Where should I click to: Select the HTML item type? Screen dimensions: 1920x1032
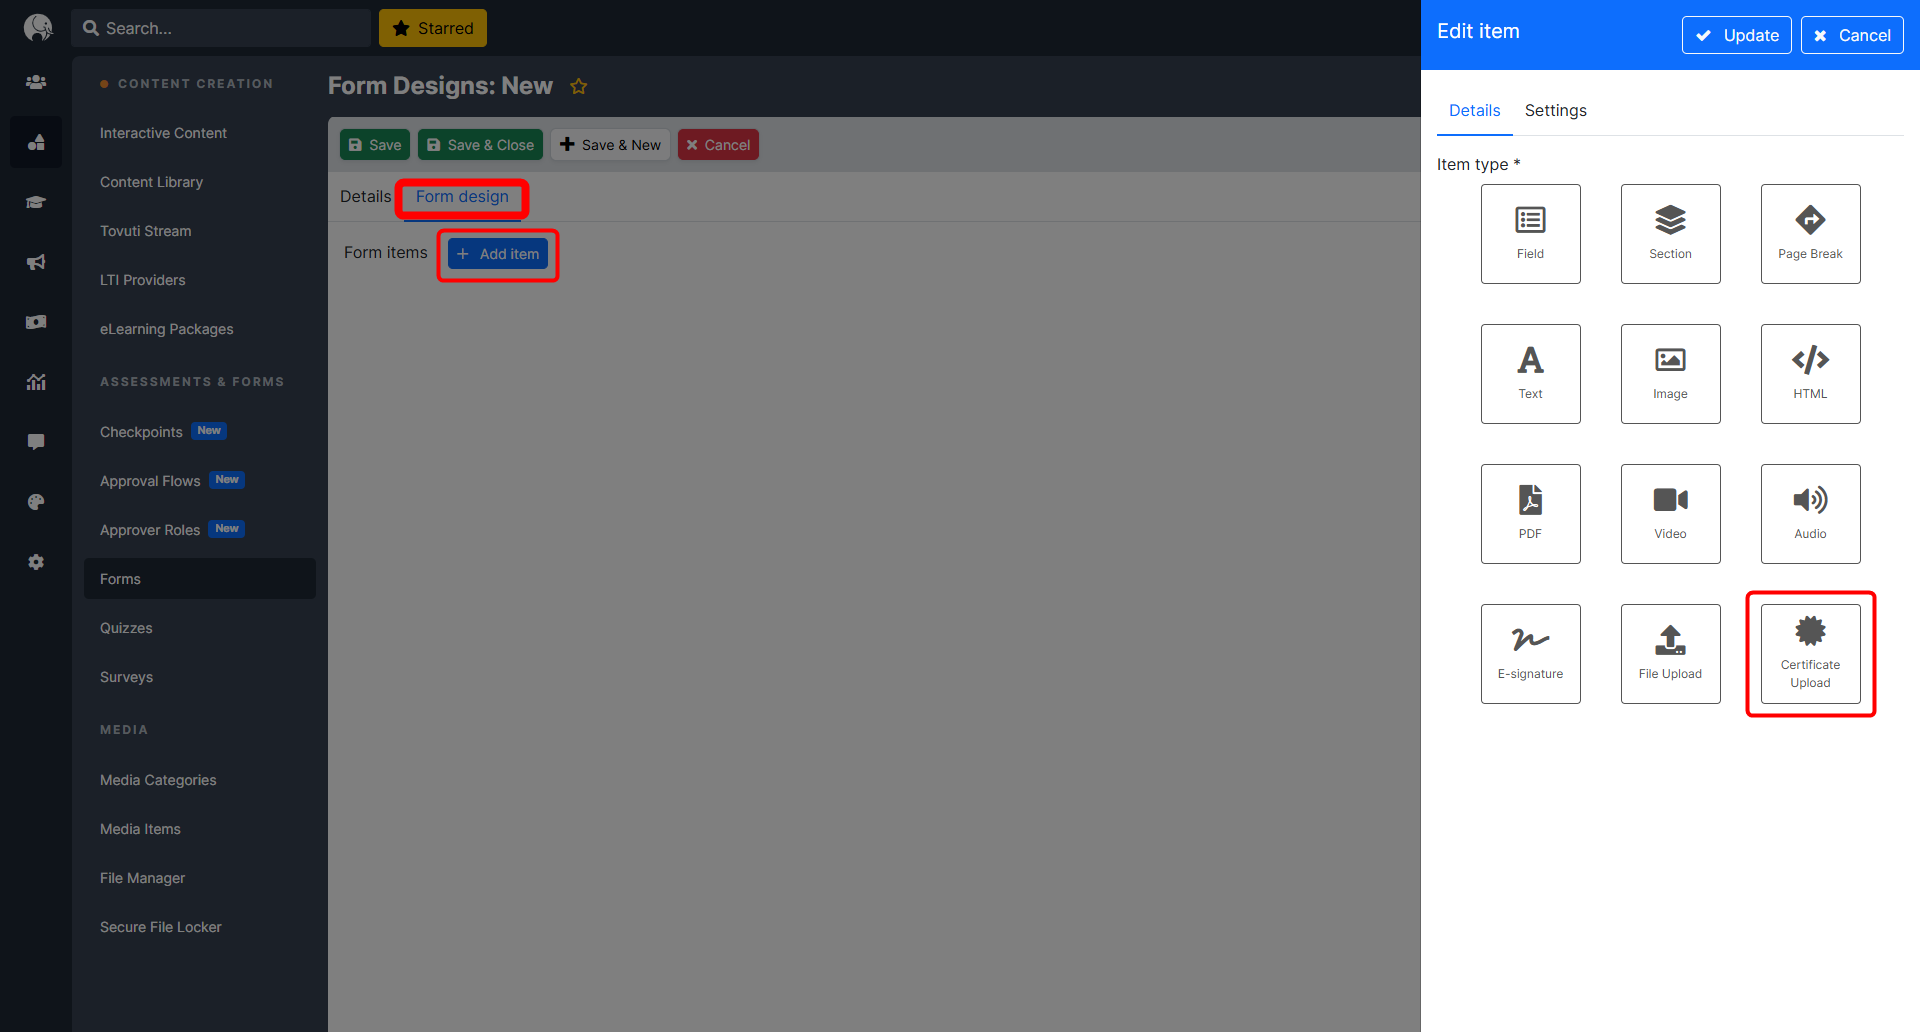click(x=1810, y=374)
